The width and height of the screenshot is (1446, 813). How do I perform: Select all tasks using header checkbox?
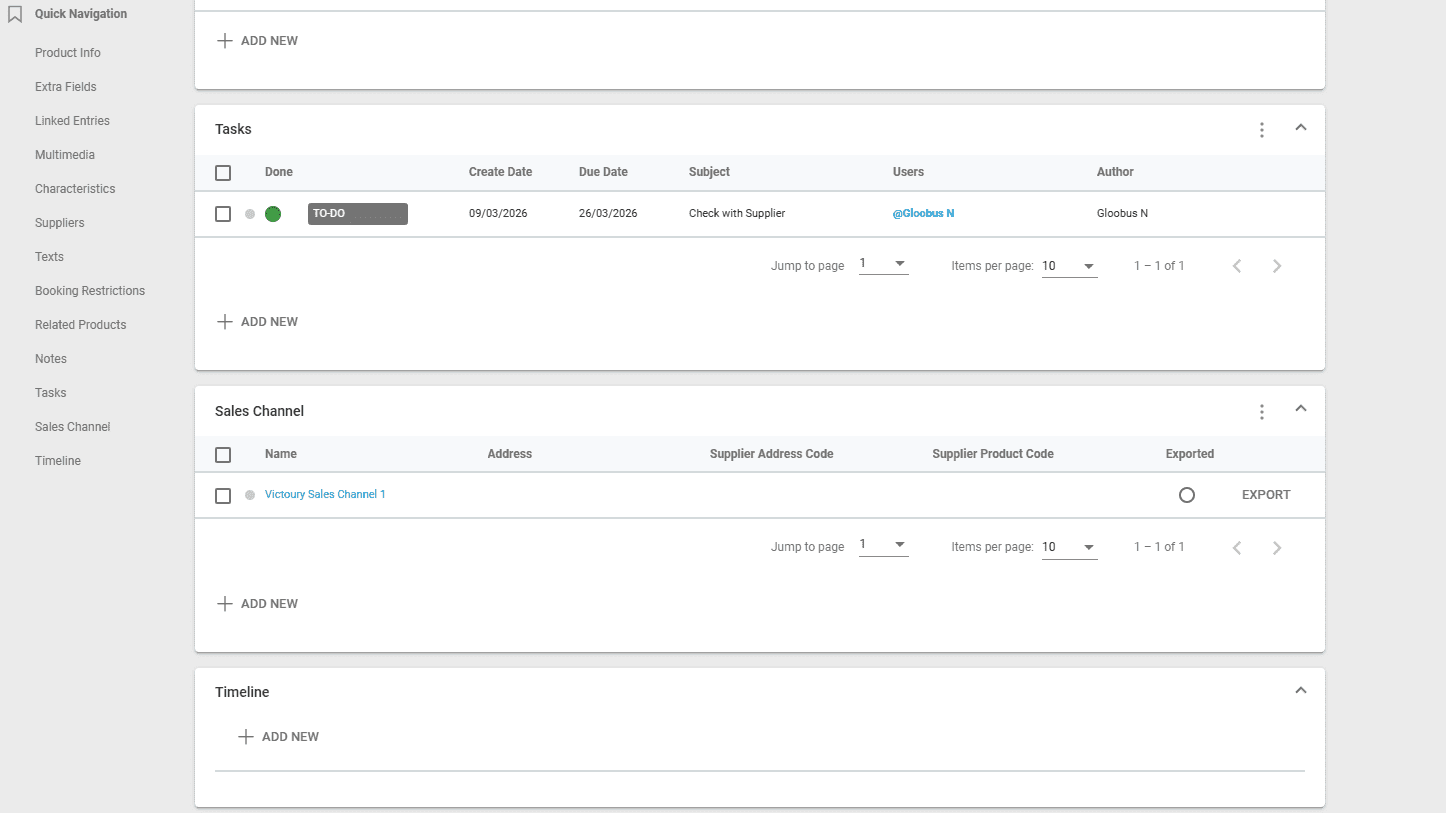click(223, 173)
